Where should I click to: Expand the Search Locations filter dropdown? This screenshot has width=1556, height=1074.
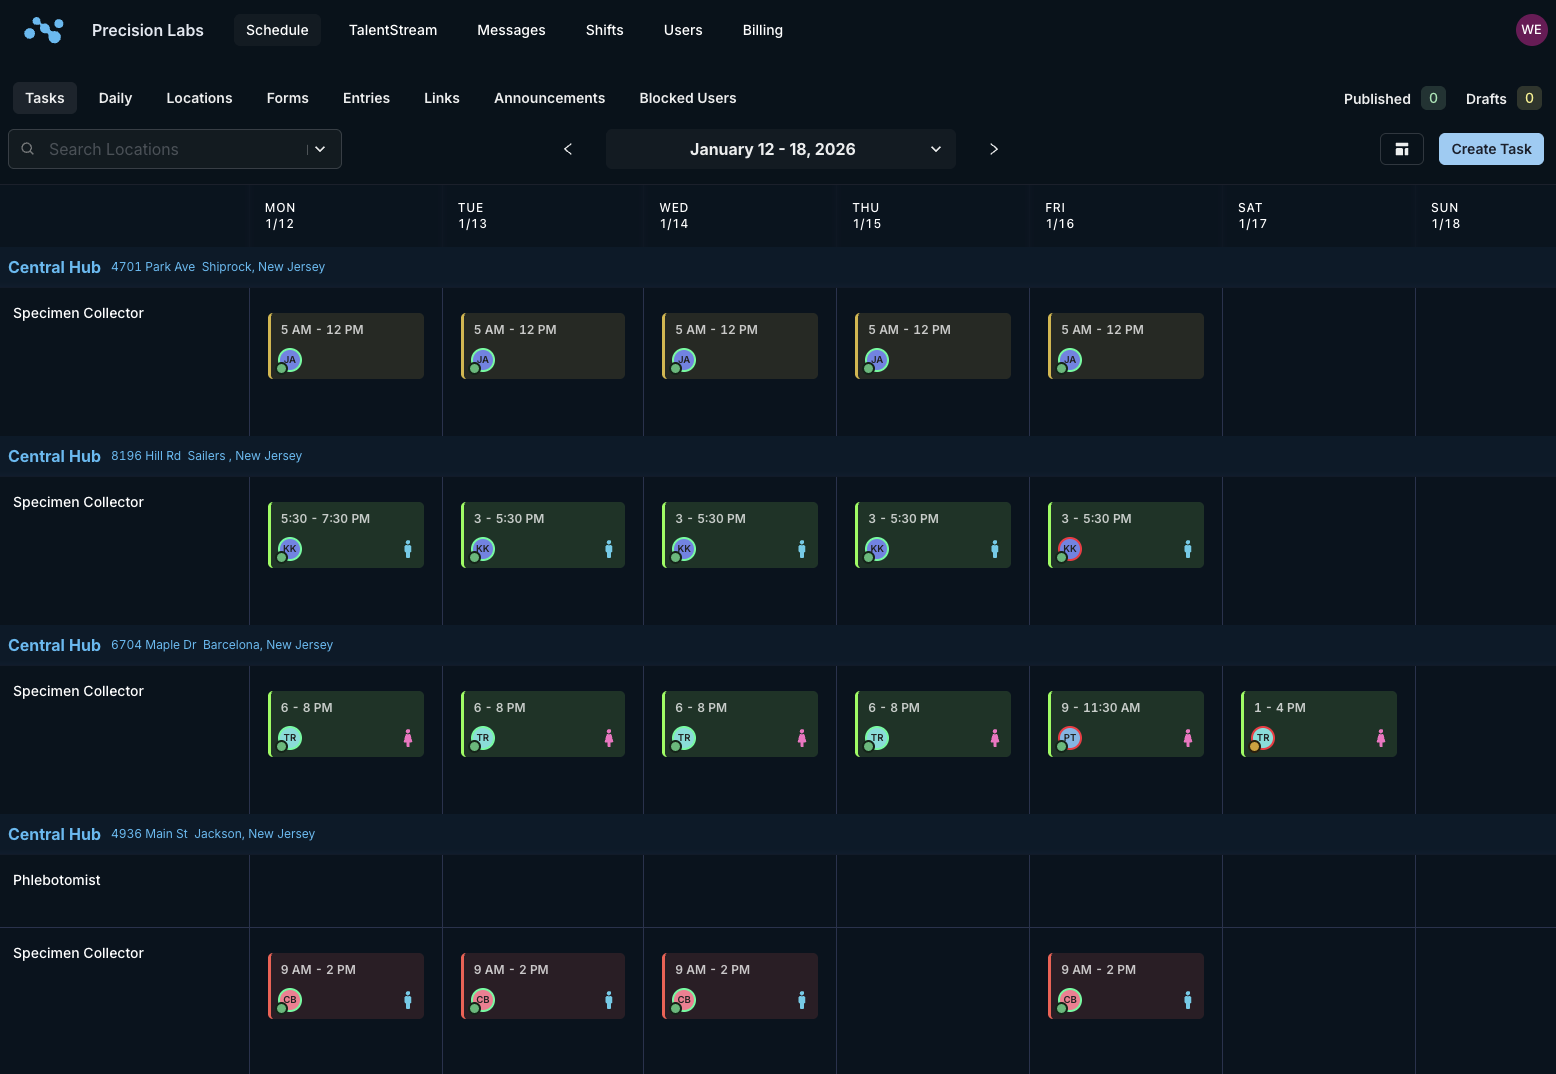coord(319,148)
